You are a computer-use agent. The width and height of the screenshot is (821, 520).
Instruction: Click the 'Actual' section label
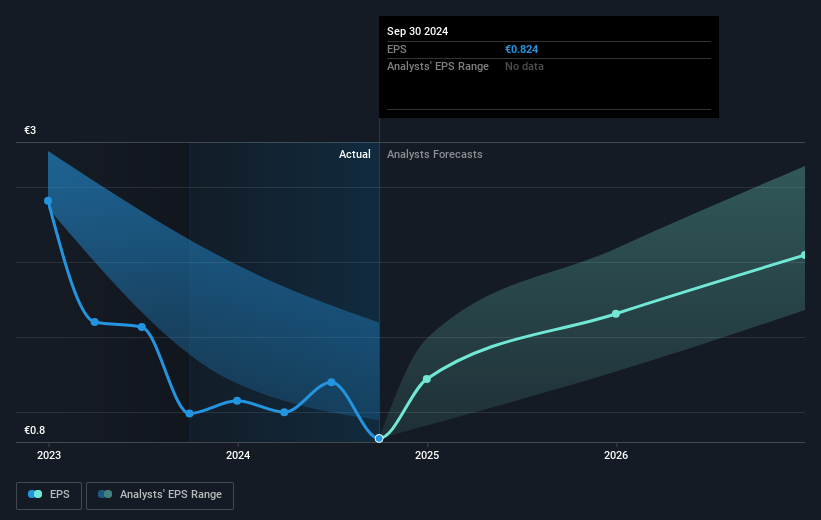click(x=354, y=154)
